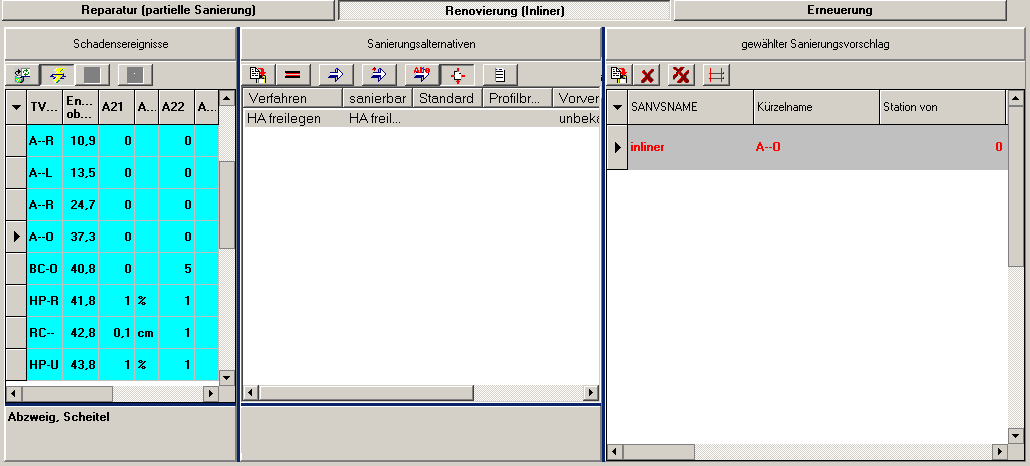Click the equals sign icon in Sanierungsalternativen

[x=293, y=75]
